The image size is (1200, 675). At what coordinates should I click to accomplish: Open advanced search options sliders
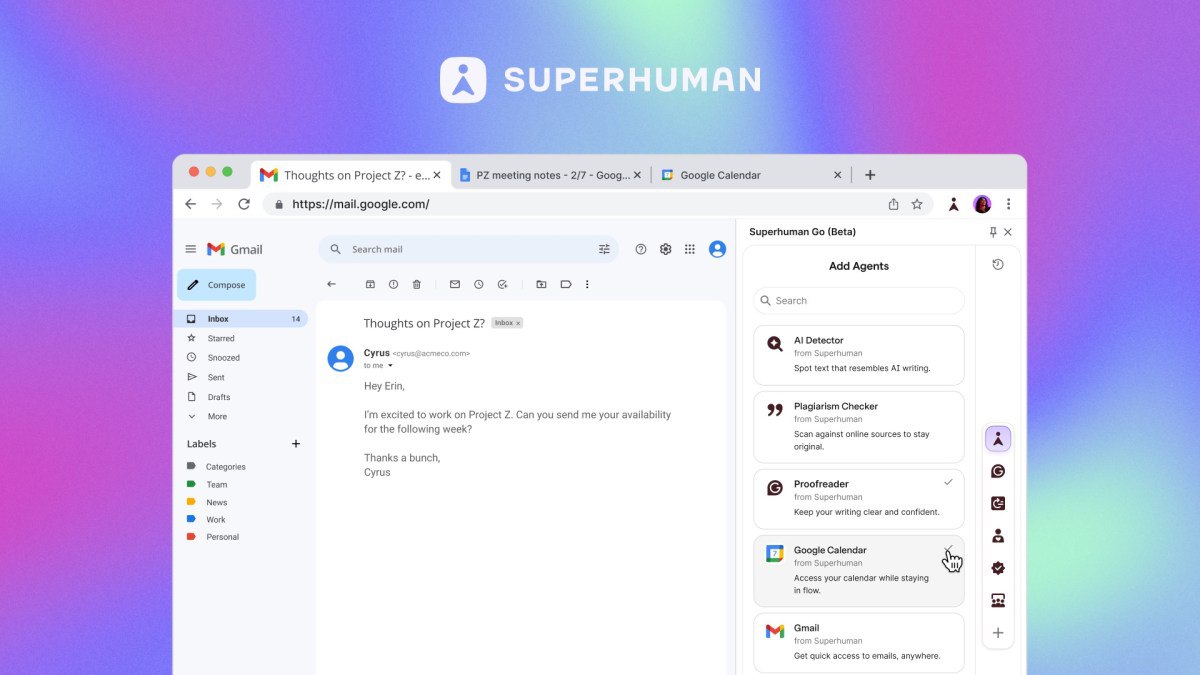point(604,248)
